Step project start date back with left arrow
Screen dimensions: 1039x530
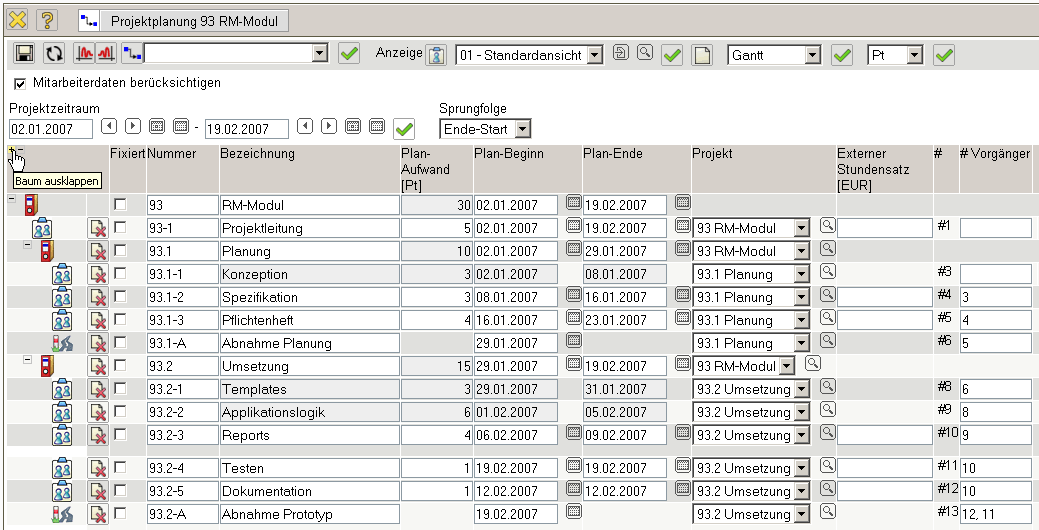coord(109,127)
